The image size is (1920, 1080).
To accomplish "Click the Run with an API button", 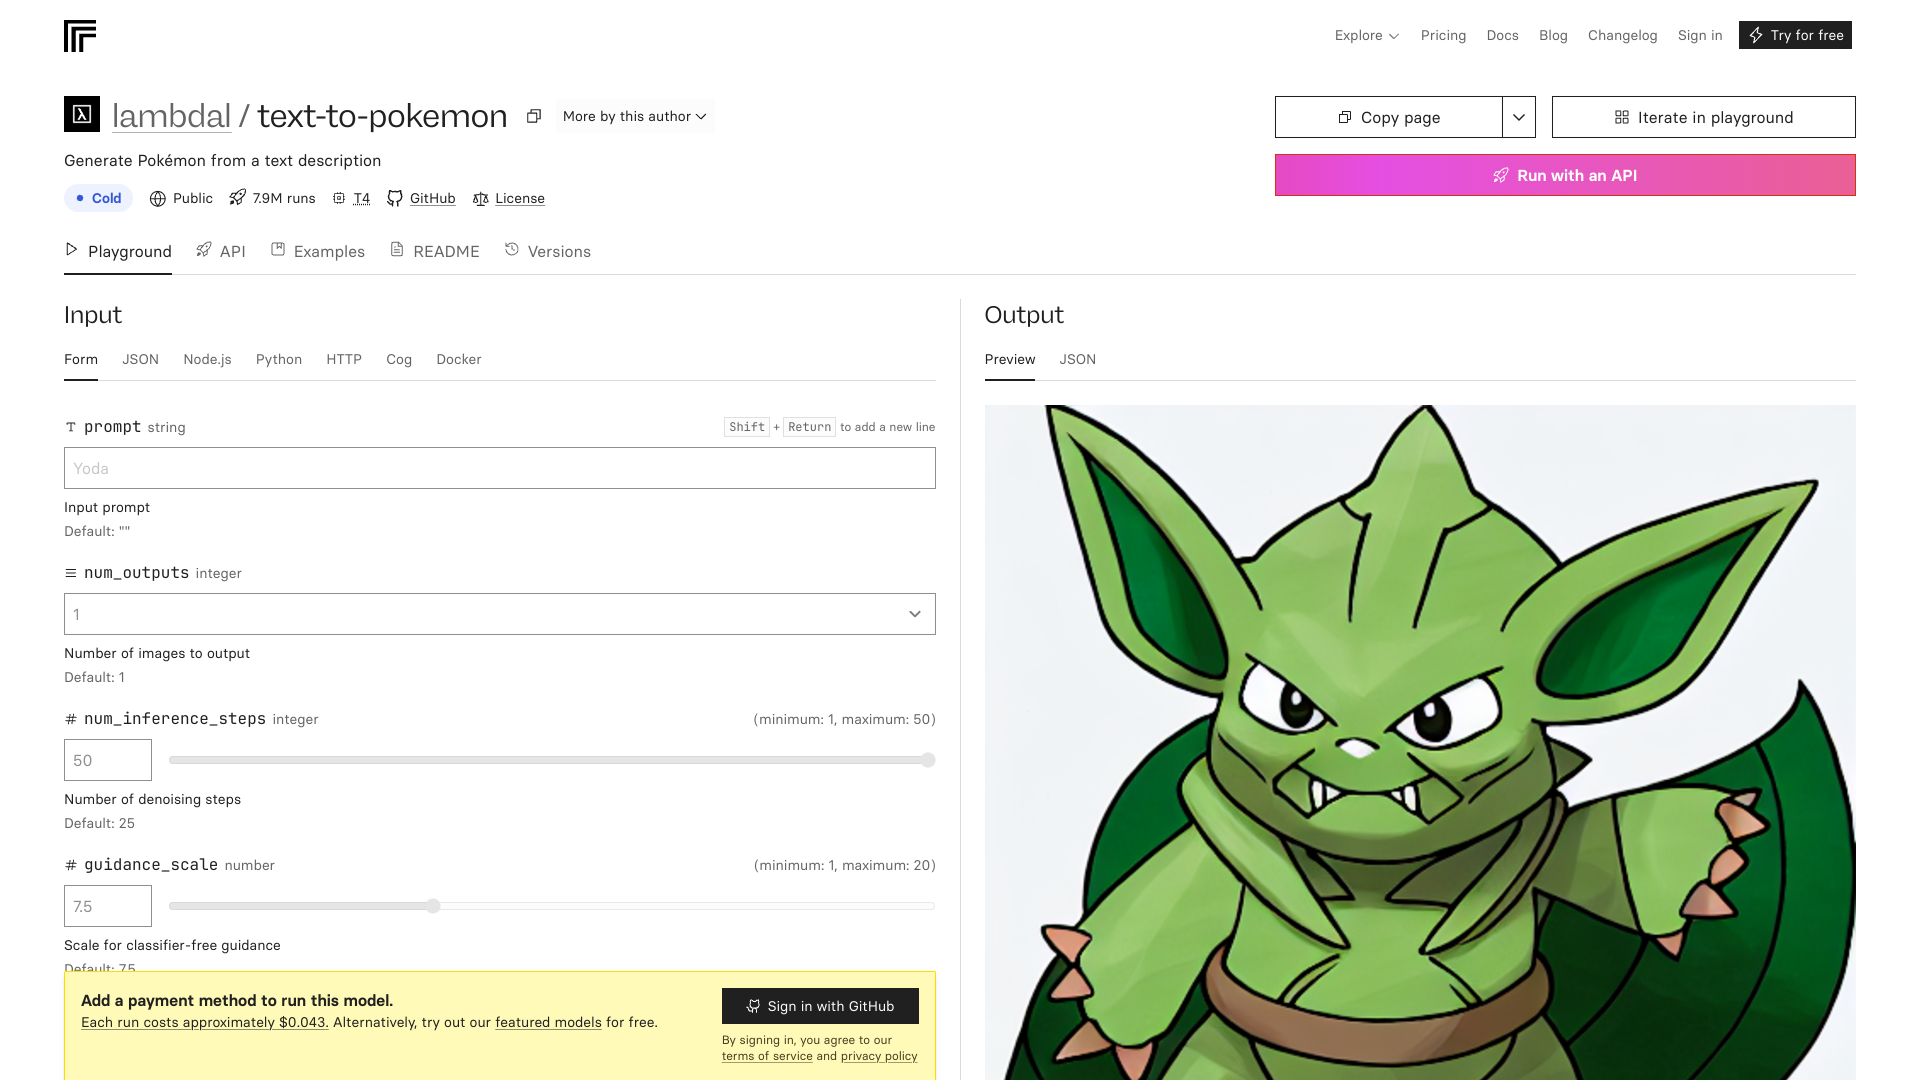I will [x=1564, y=175].
